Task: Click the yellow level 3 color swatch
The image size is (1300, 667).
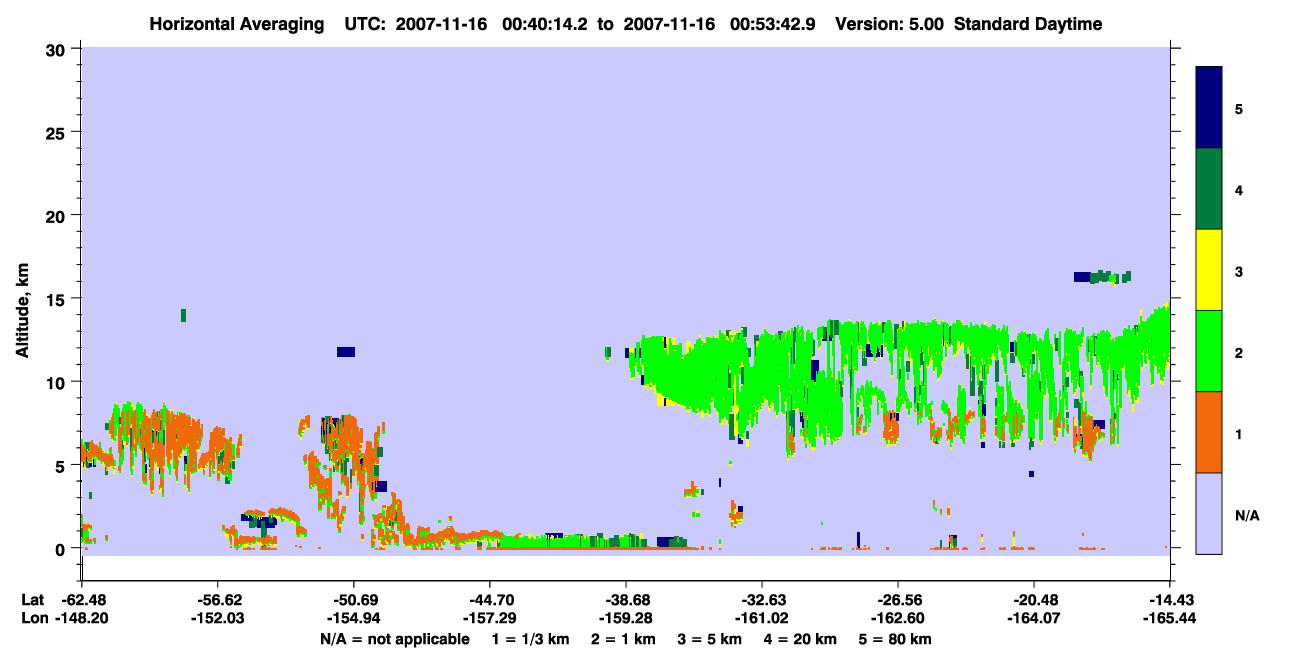Action: (1209, 270)
